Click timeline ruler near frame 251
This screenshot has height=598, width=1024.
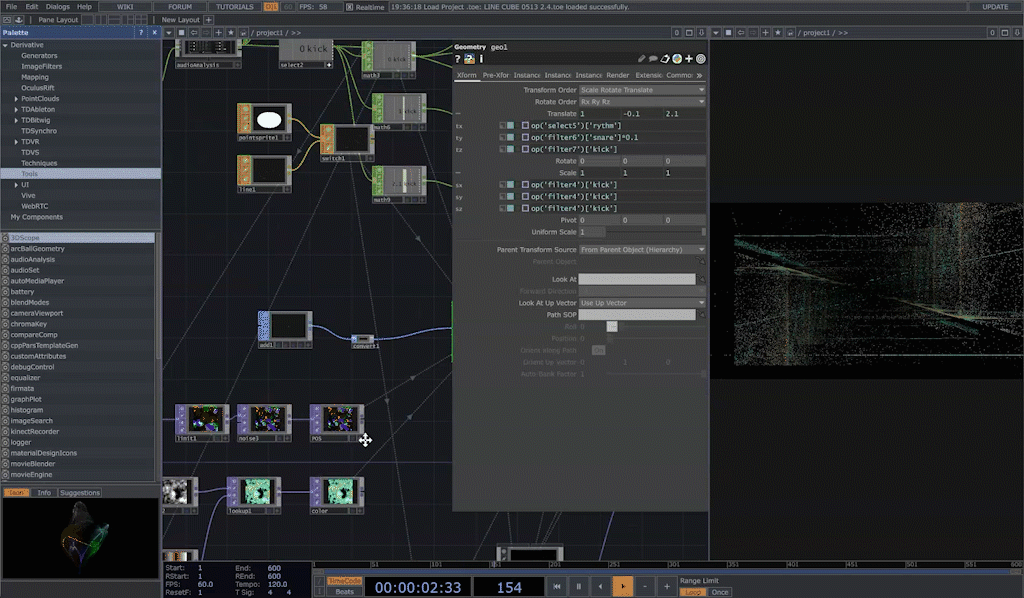(614, 564)
